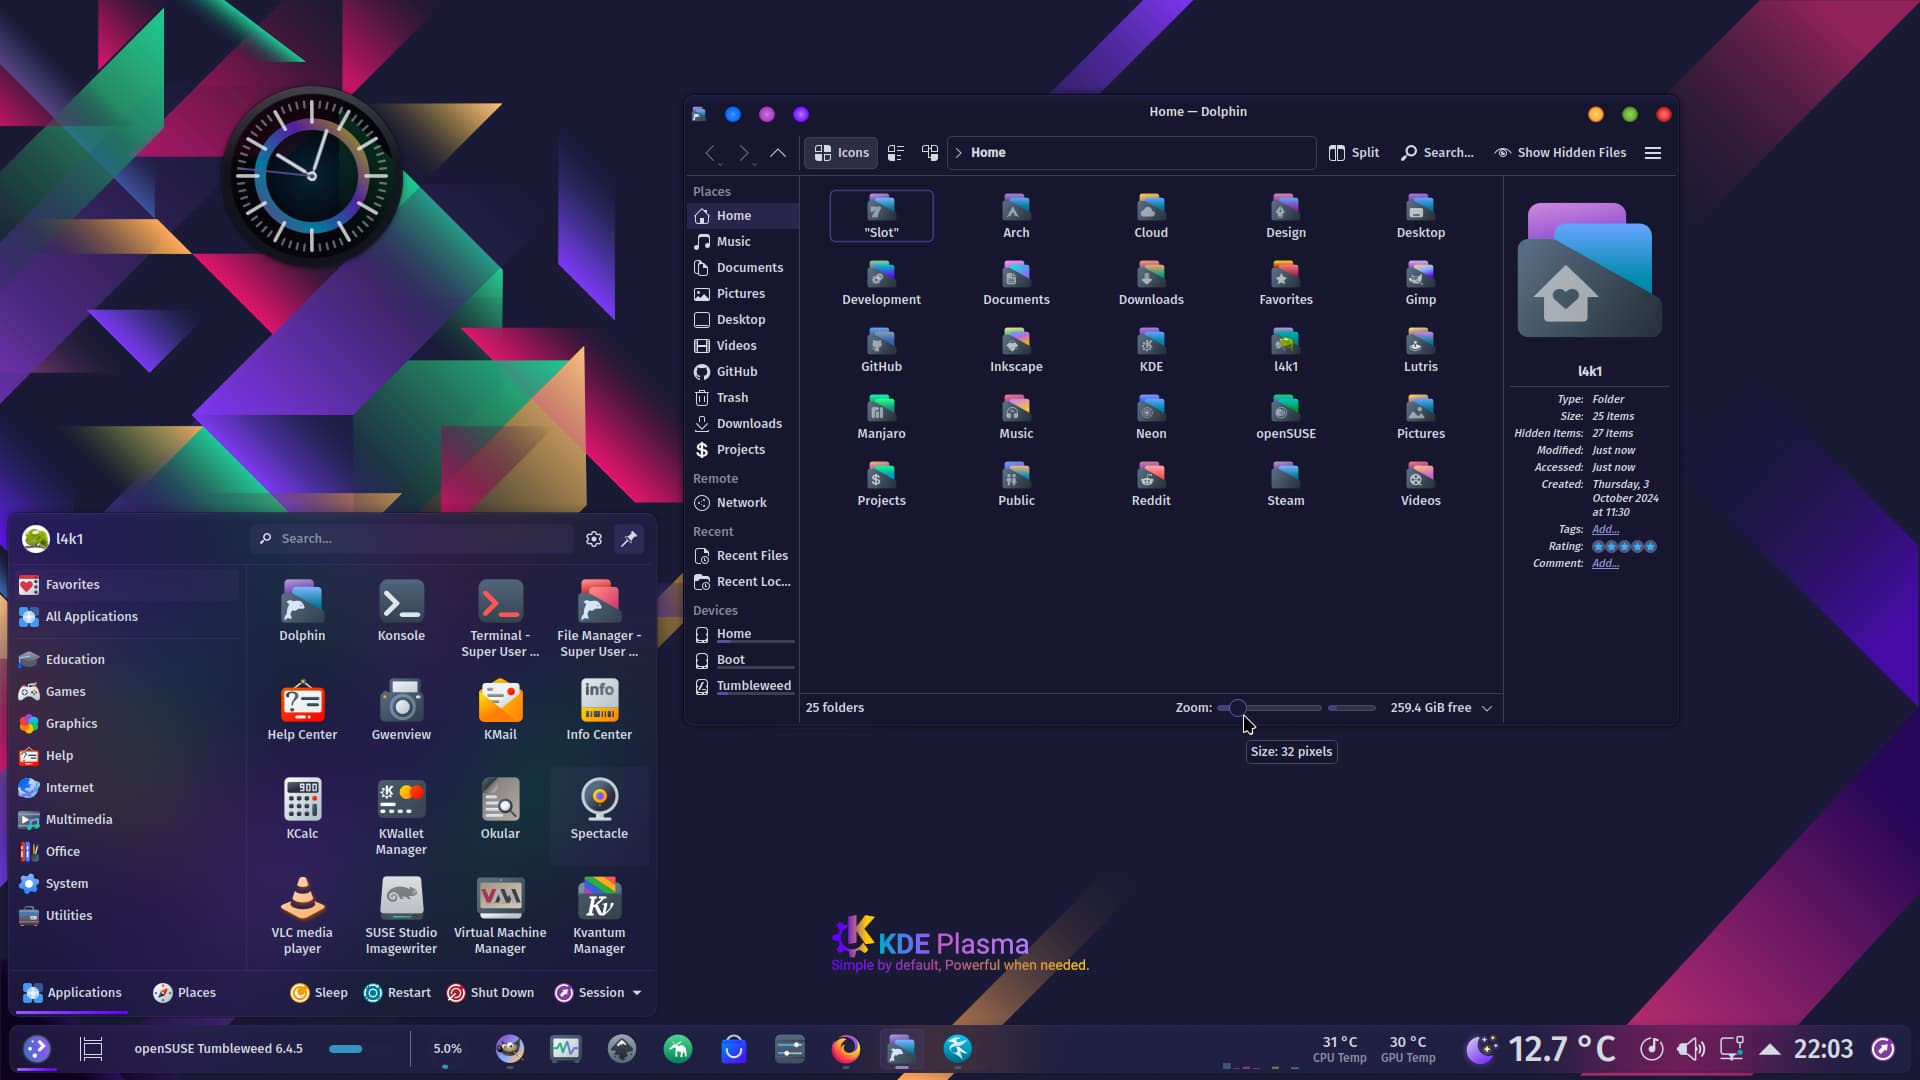Viewport: 1920px width, 1080px height.
Task: Open Dolphin's hamburger menu
Action: (1653, 153)
